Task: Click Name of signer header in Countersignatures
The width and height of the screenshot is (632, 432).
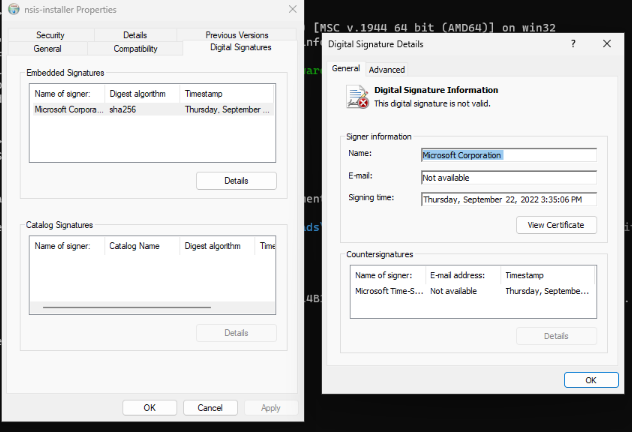Action: click(x=388, y=275)
